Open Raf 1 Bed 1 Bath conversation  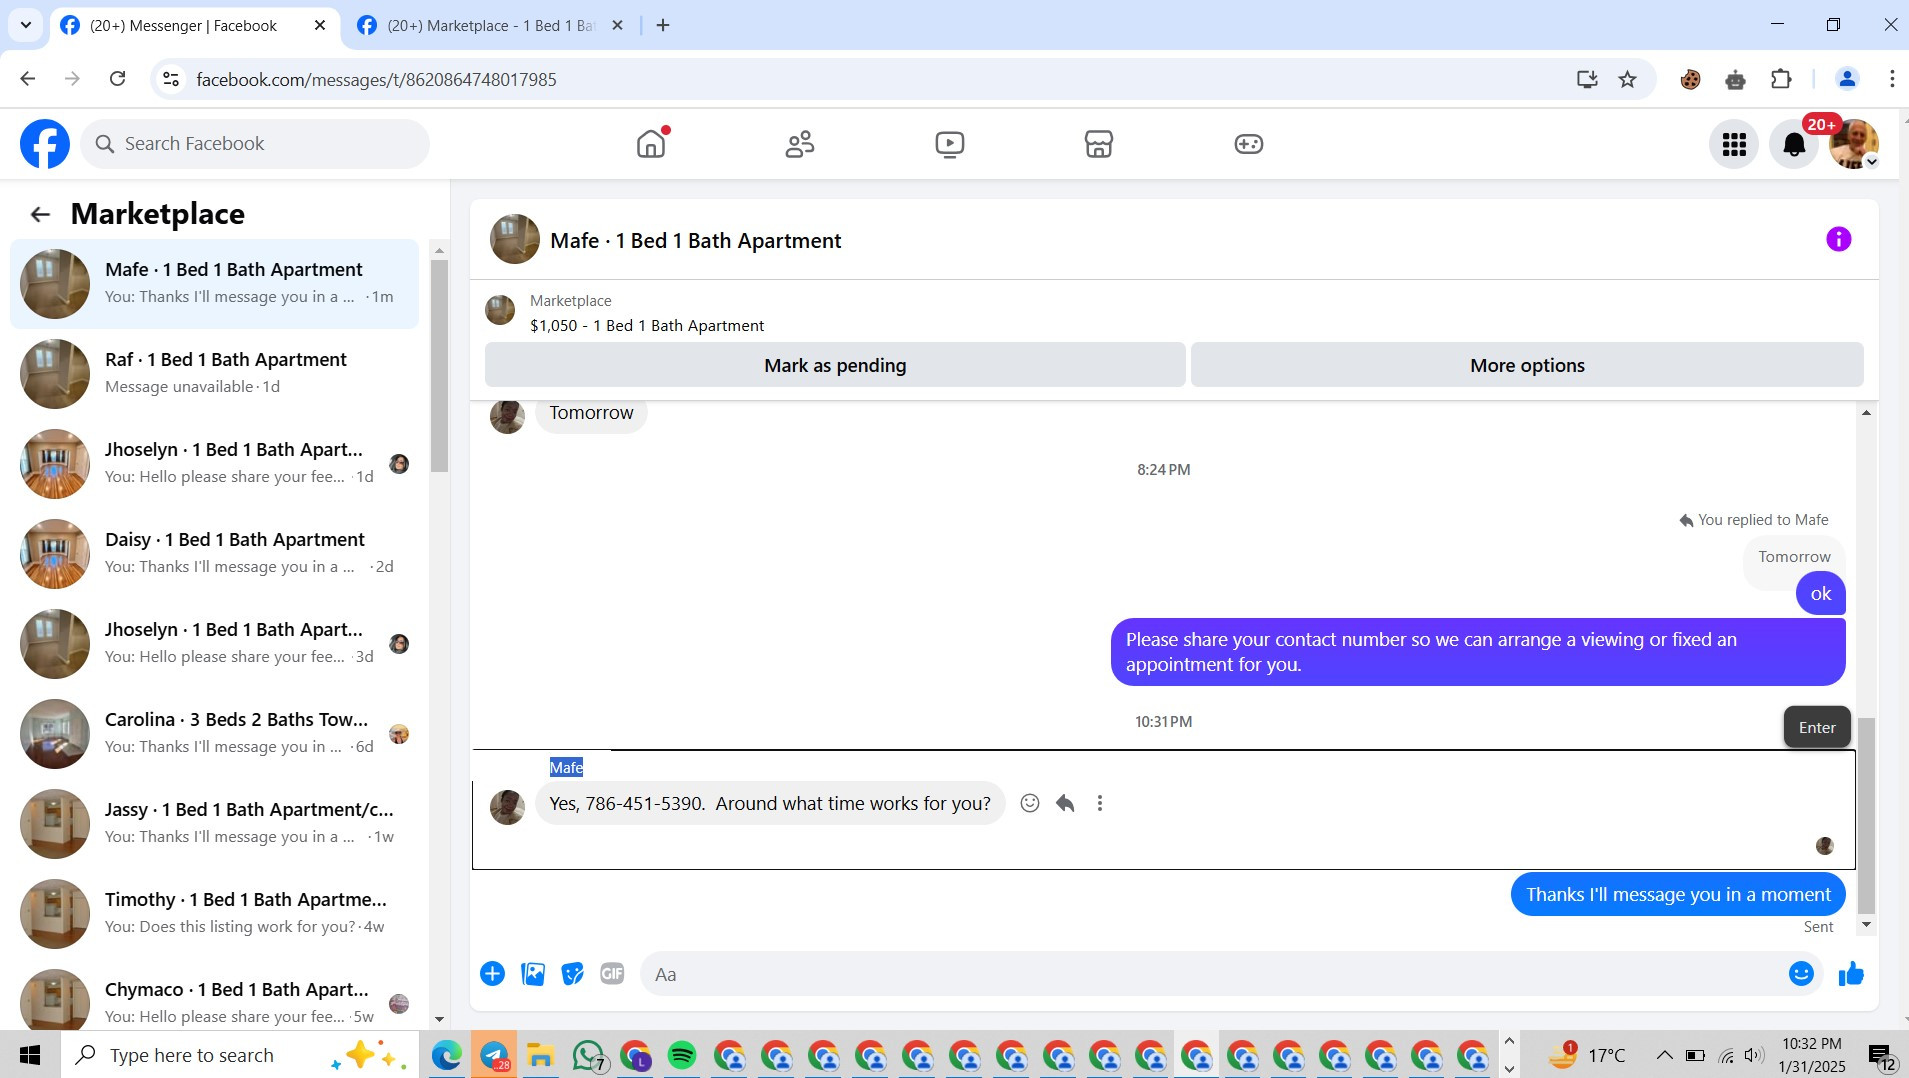click(x=214, y=374)
